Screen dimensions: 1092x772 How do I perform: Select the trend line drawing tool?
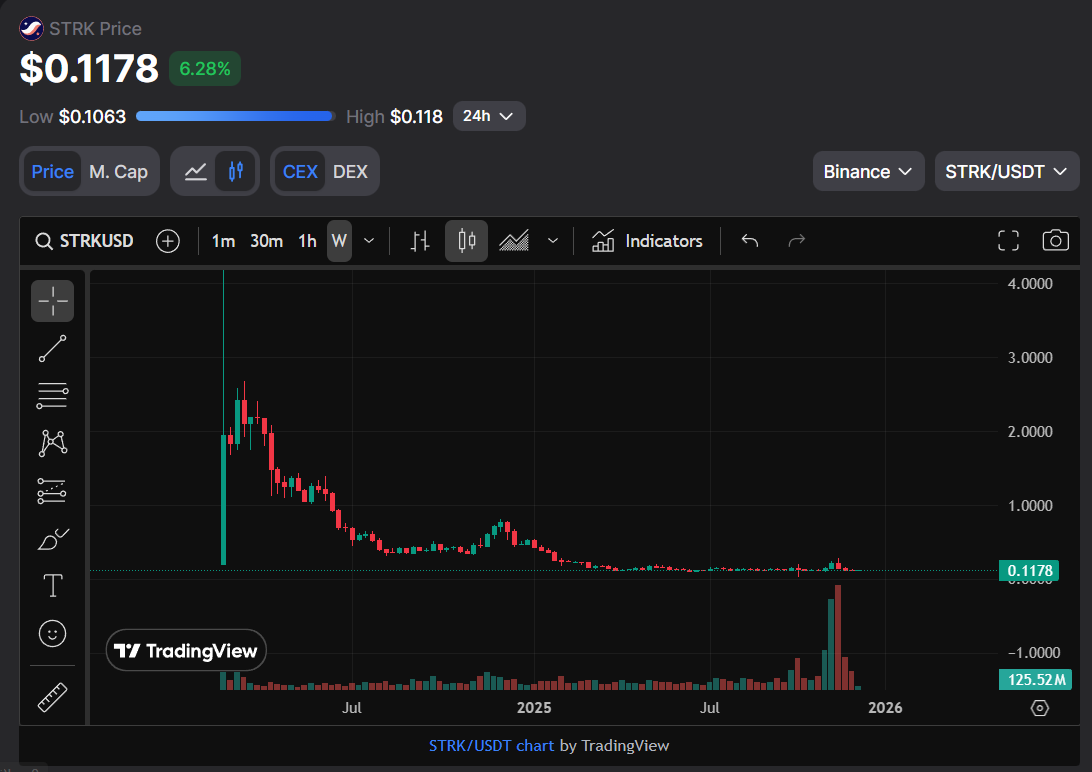tap(52, 348)
